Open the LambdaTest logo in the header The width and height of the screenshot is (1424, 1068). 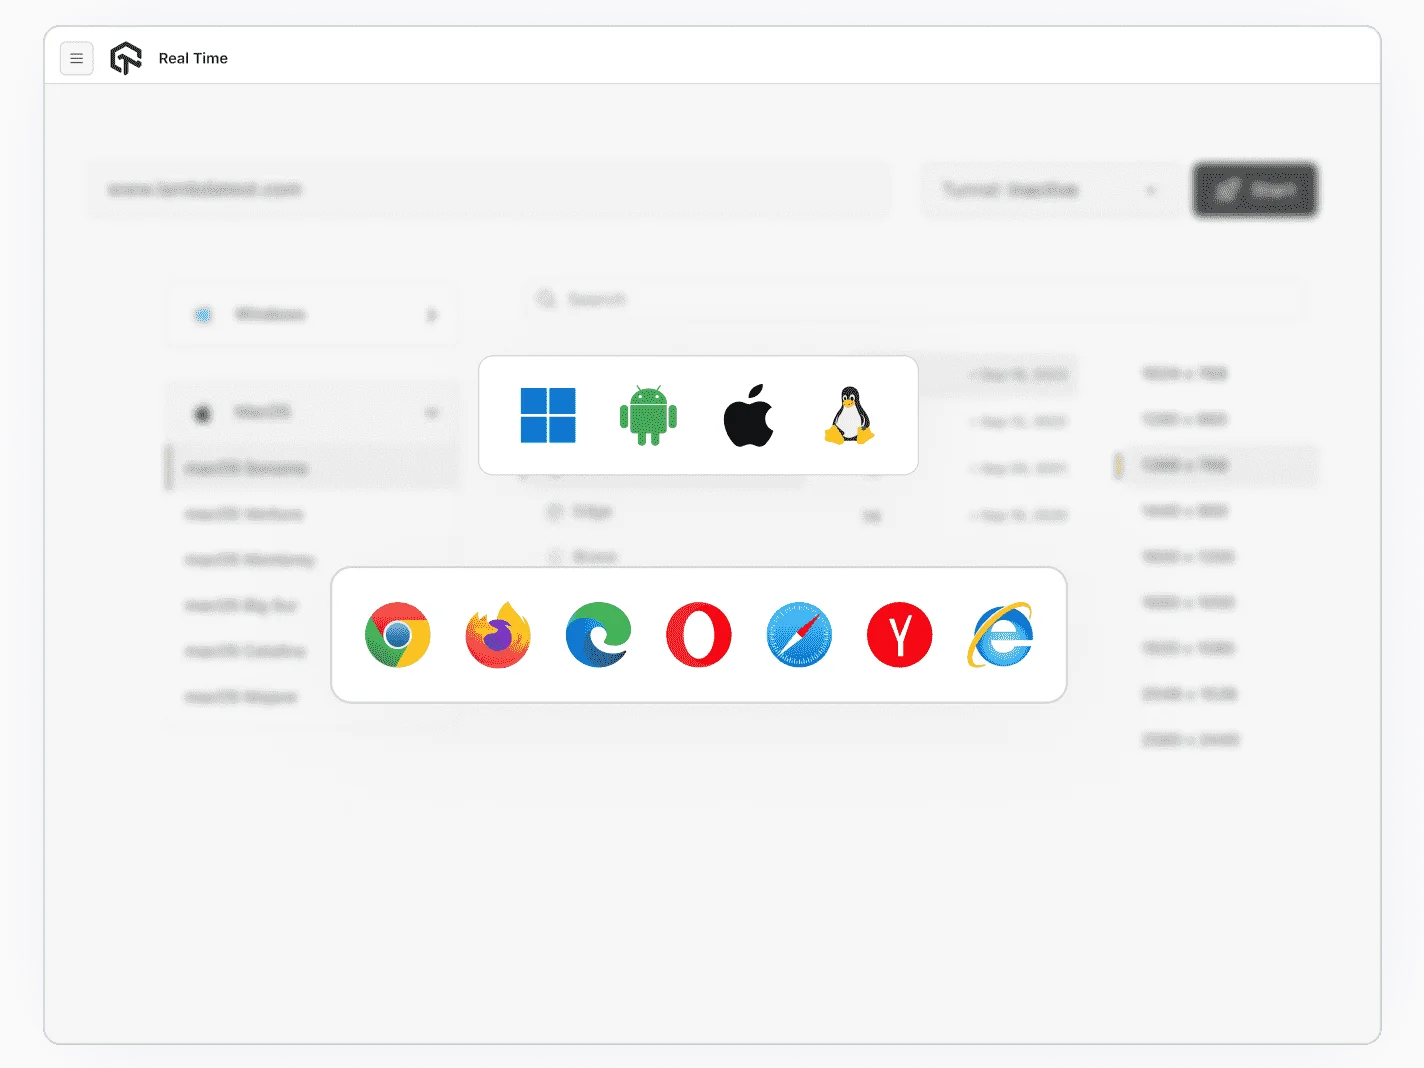(126, 58)
